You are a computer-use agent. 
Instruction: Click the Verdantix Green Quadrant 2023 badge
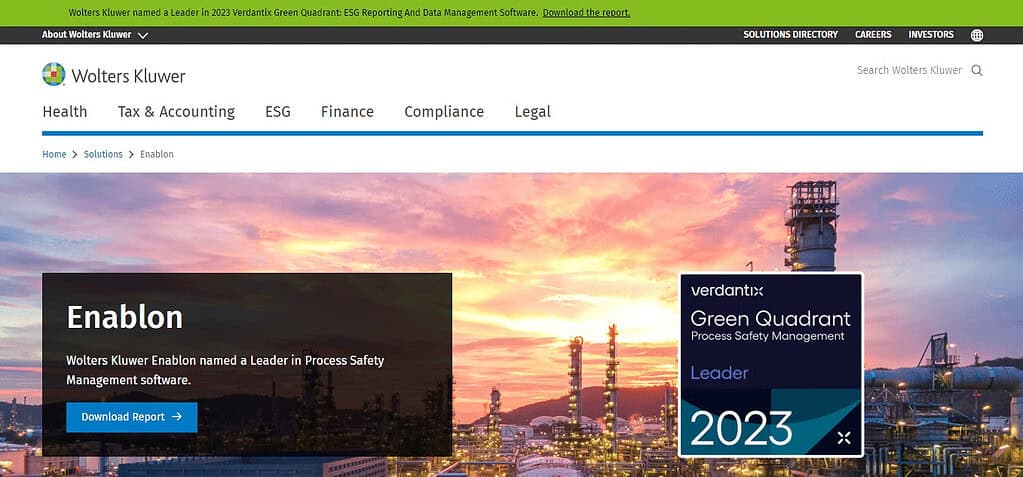coord(771,365)
